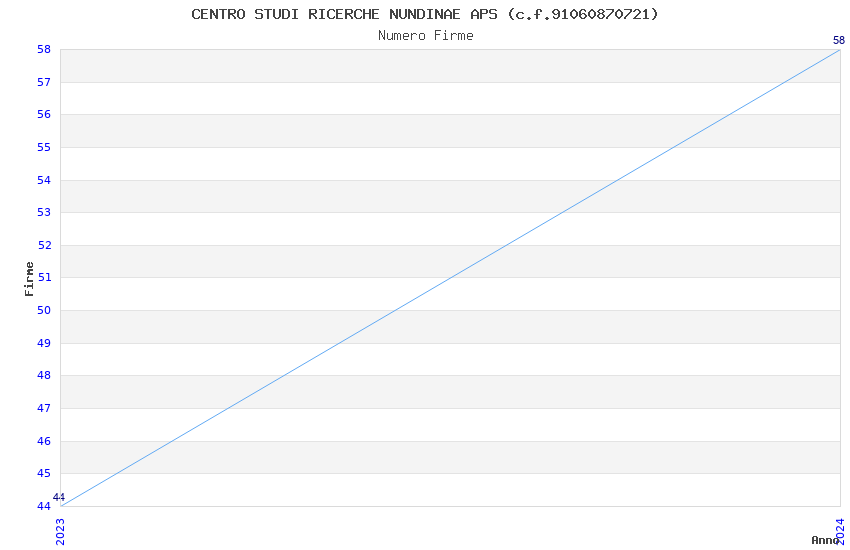Click the vertical axis title Firme

tap(29, 279)
